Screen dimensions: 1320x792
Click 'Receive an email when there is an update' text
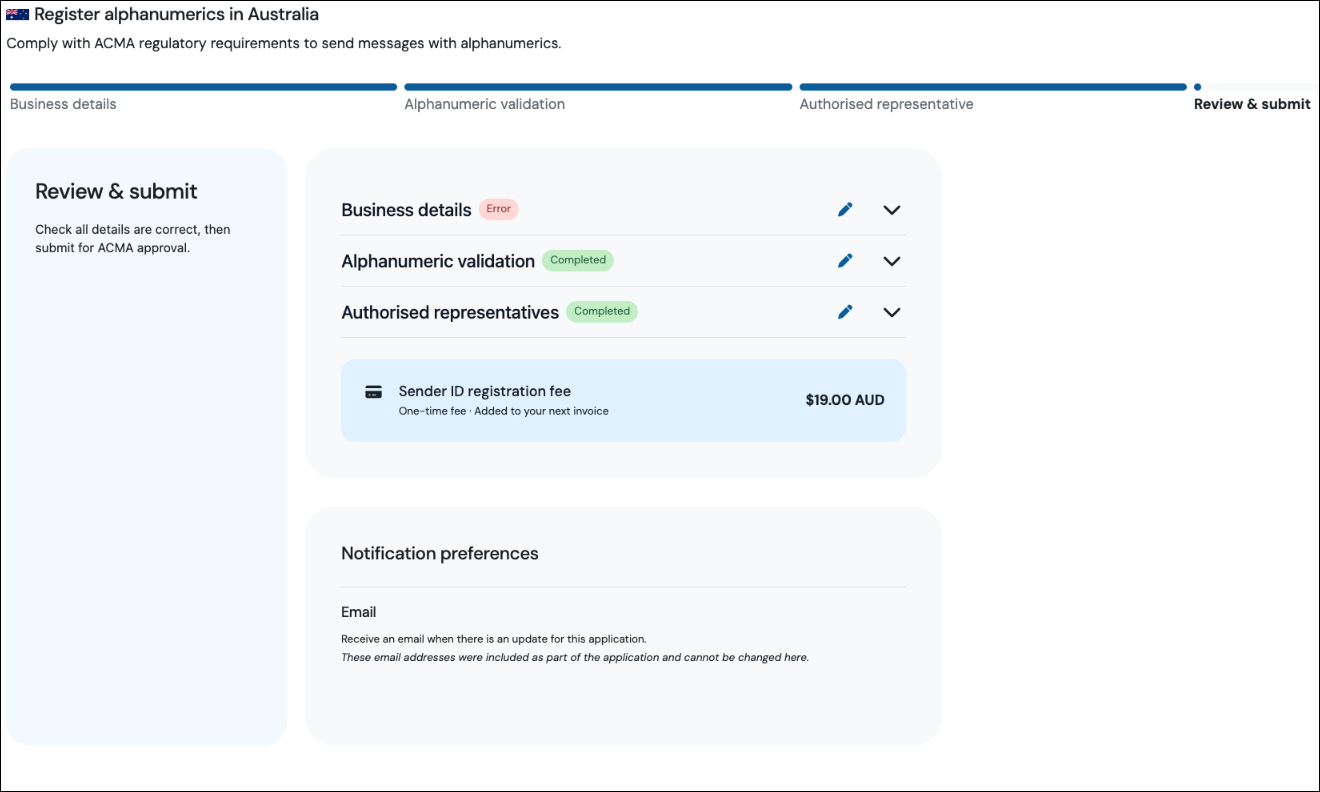(x=494, y=639)
